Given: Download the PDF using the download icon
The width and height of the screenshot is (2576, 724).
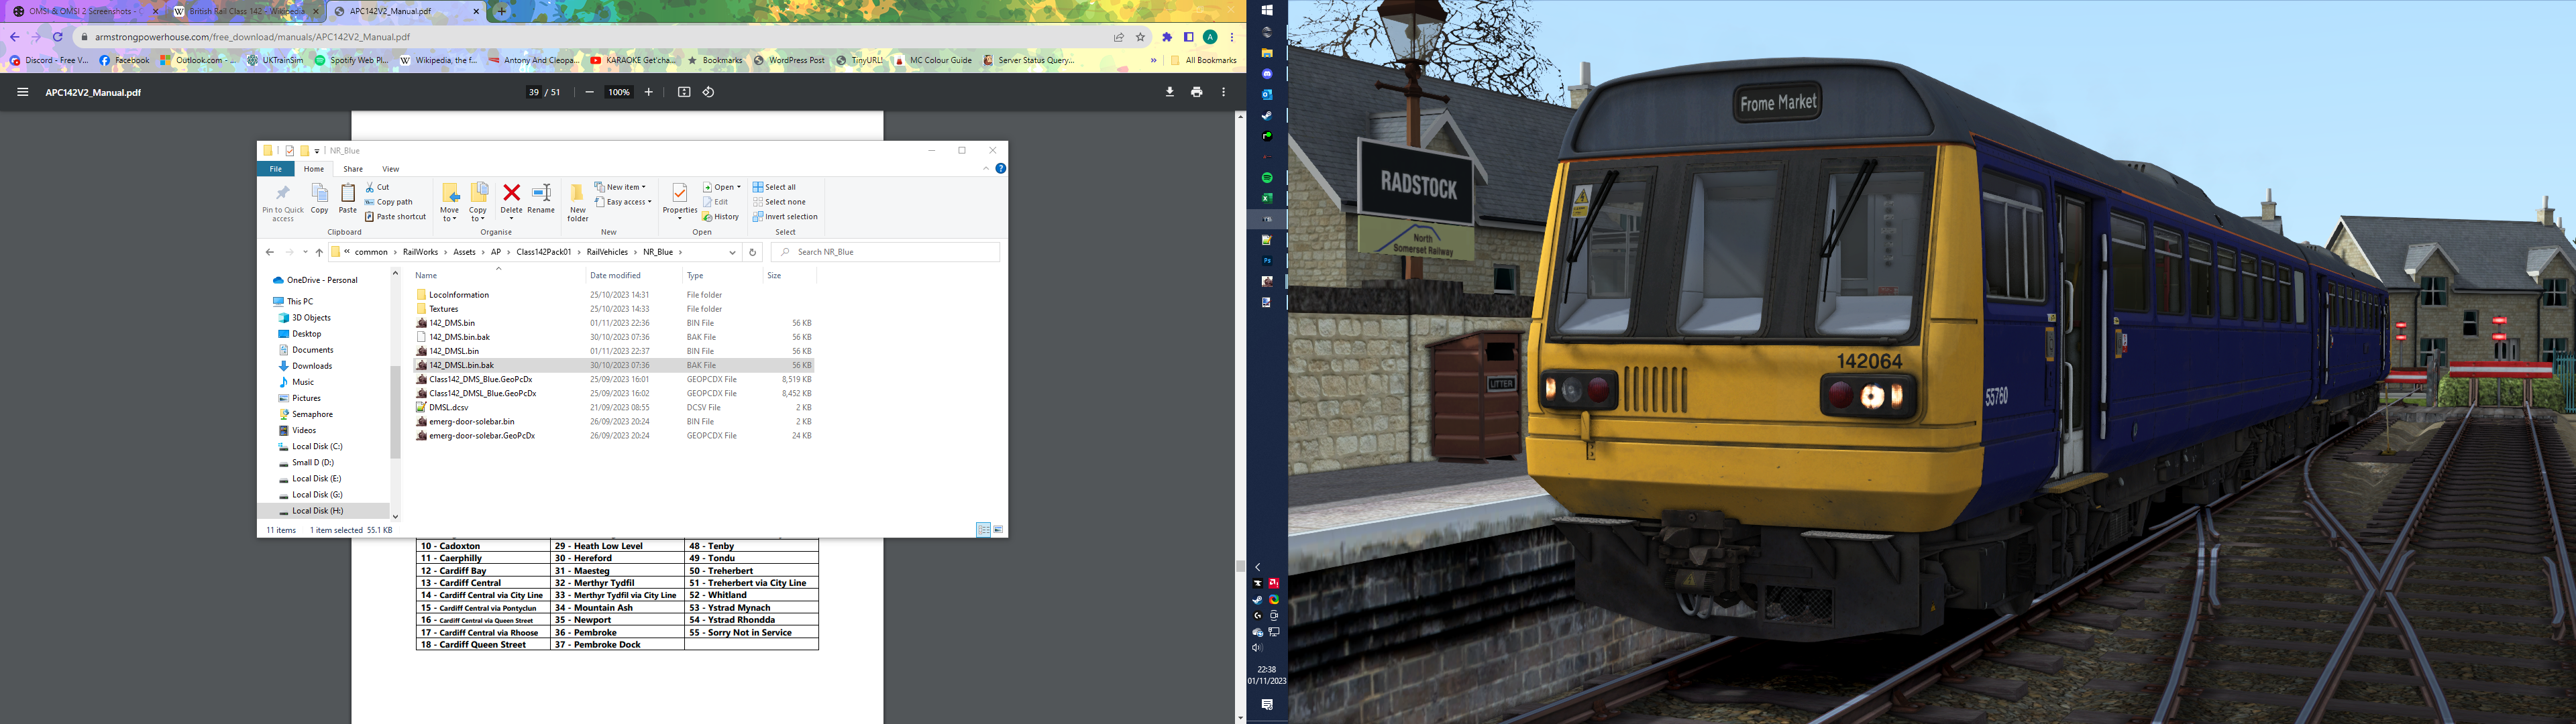Looking at the screenshot, I should click(x=1169, y=92).
